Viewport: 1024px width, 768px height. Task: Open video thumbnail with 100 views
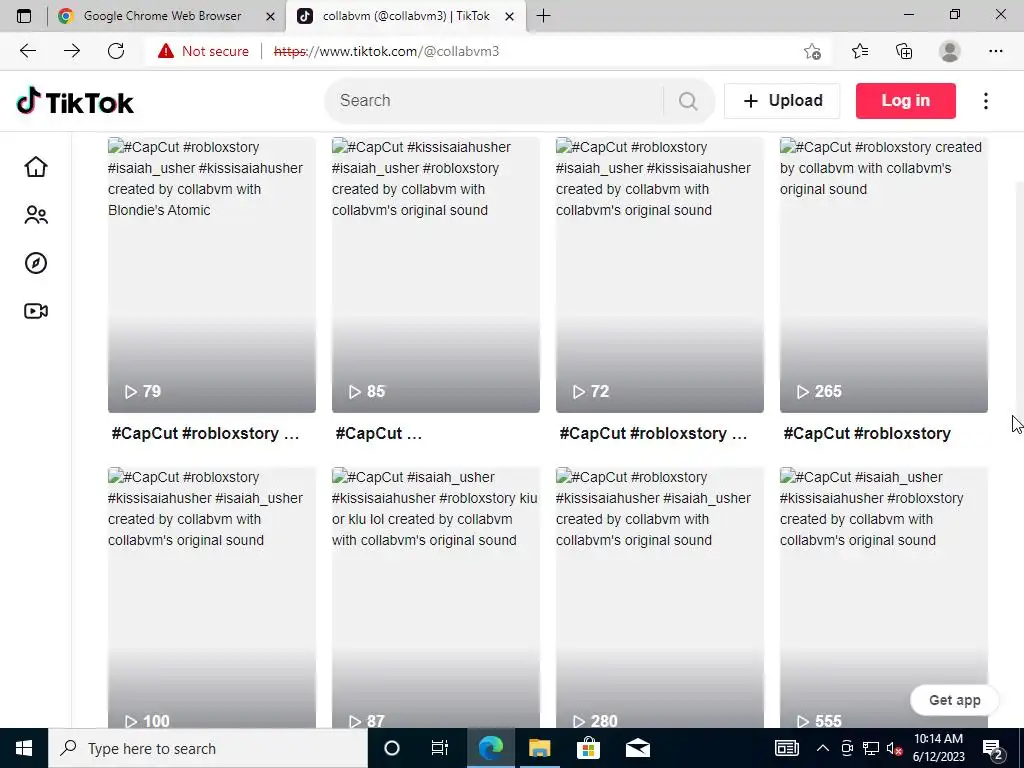[x=212, y=598]
